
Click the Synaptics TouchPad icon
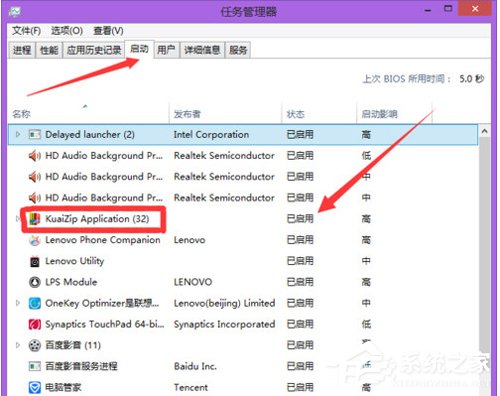35,324
